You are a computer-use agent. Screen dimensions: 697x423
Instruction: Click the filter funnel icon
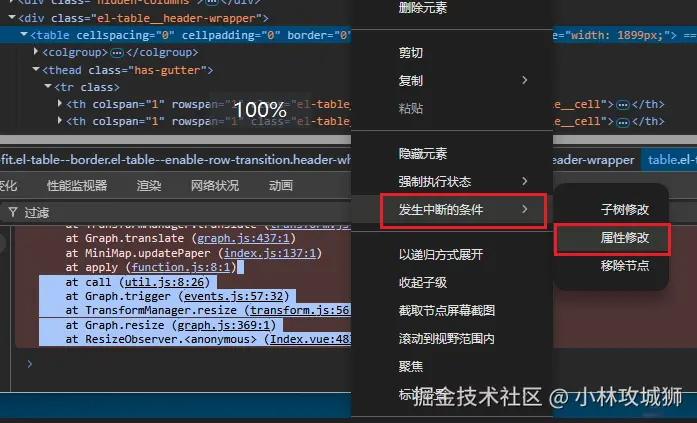[x=13, y=212]
